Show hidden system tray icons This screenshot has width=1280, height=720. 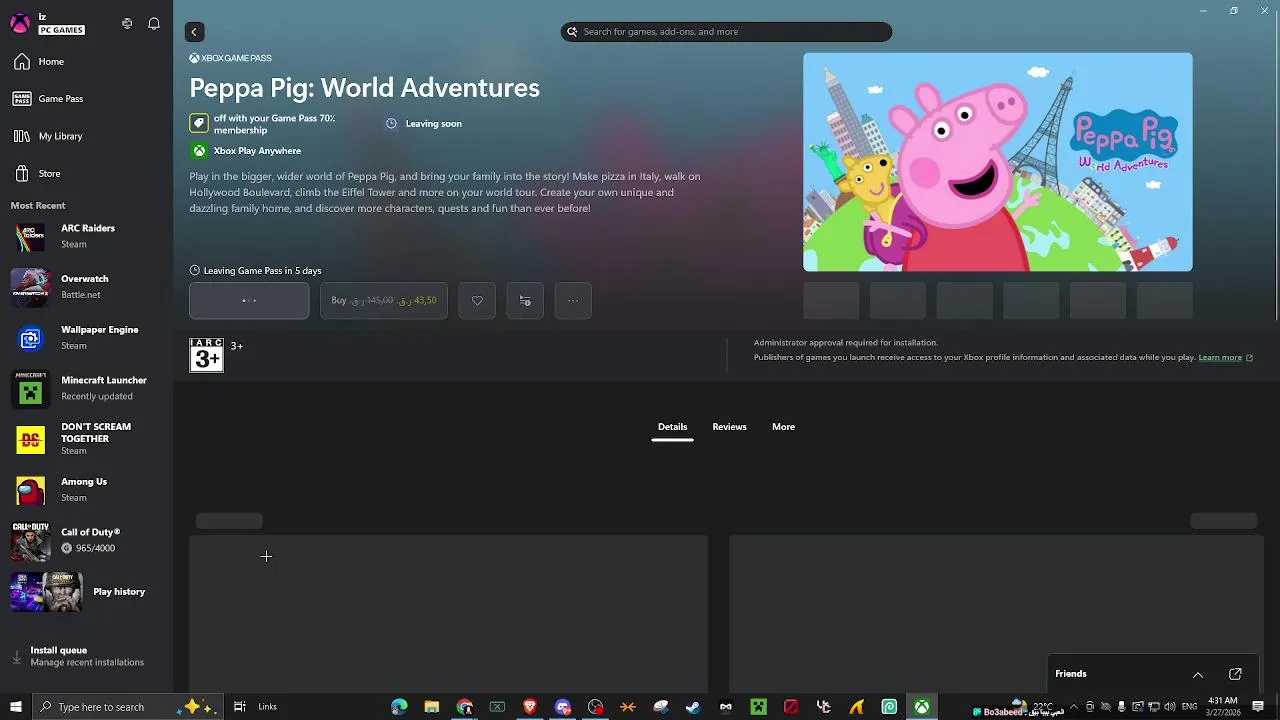(1074, 707)
